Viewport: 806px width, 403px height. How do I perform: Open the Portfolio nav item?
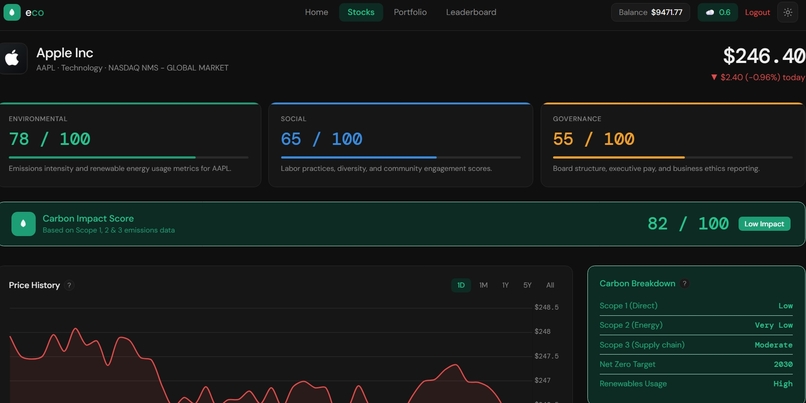pos(410,12)
